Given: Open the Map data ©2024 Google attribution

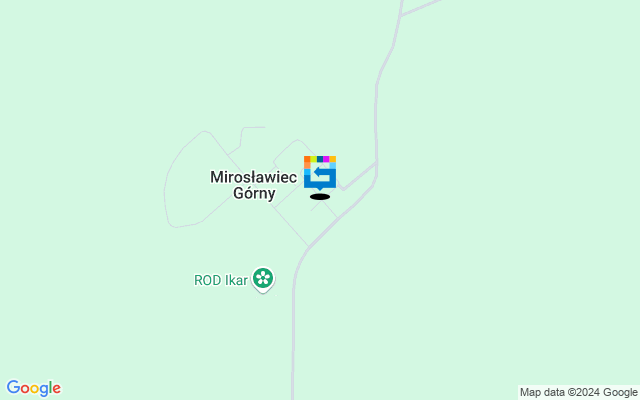Looking at the screenshot, I should [x=578, y=393].
